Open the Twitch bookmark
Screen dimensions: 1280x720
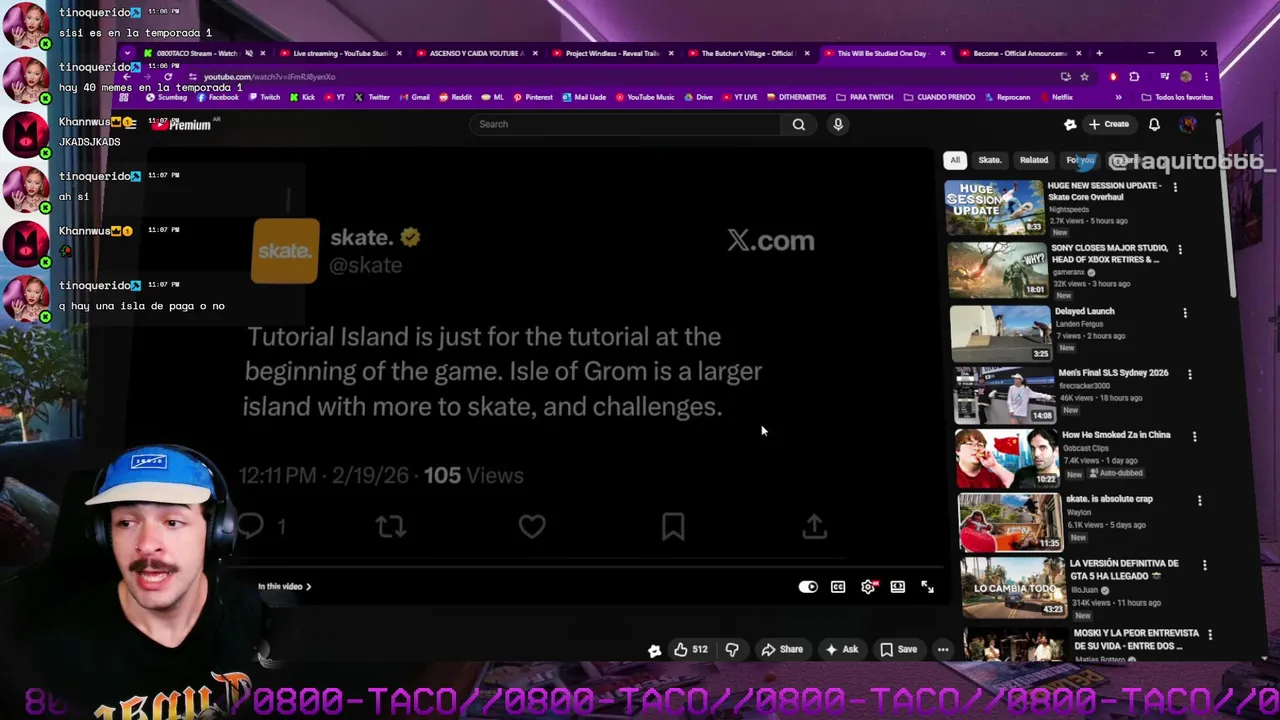(x=264, y=97)
